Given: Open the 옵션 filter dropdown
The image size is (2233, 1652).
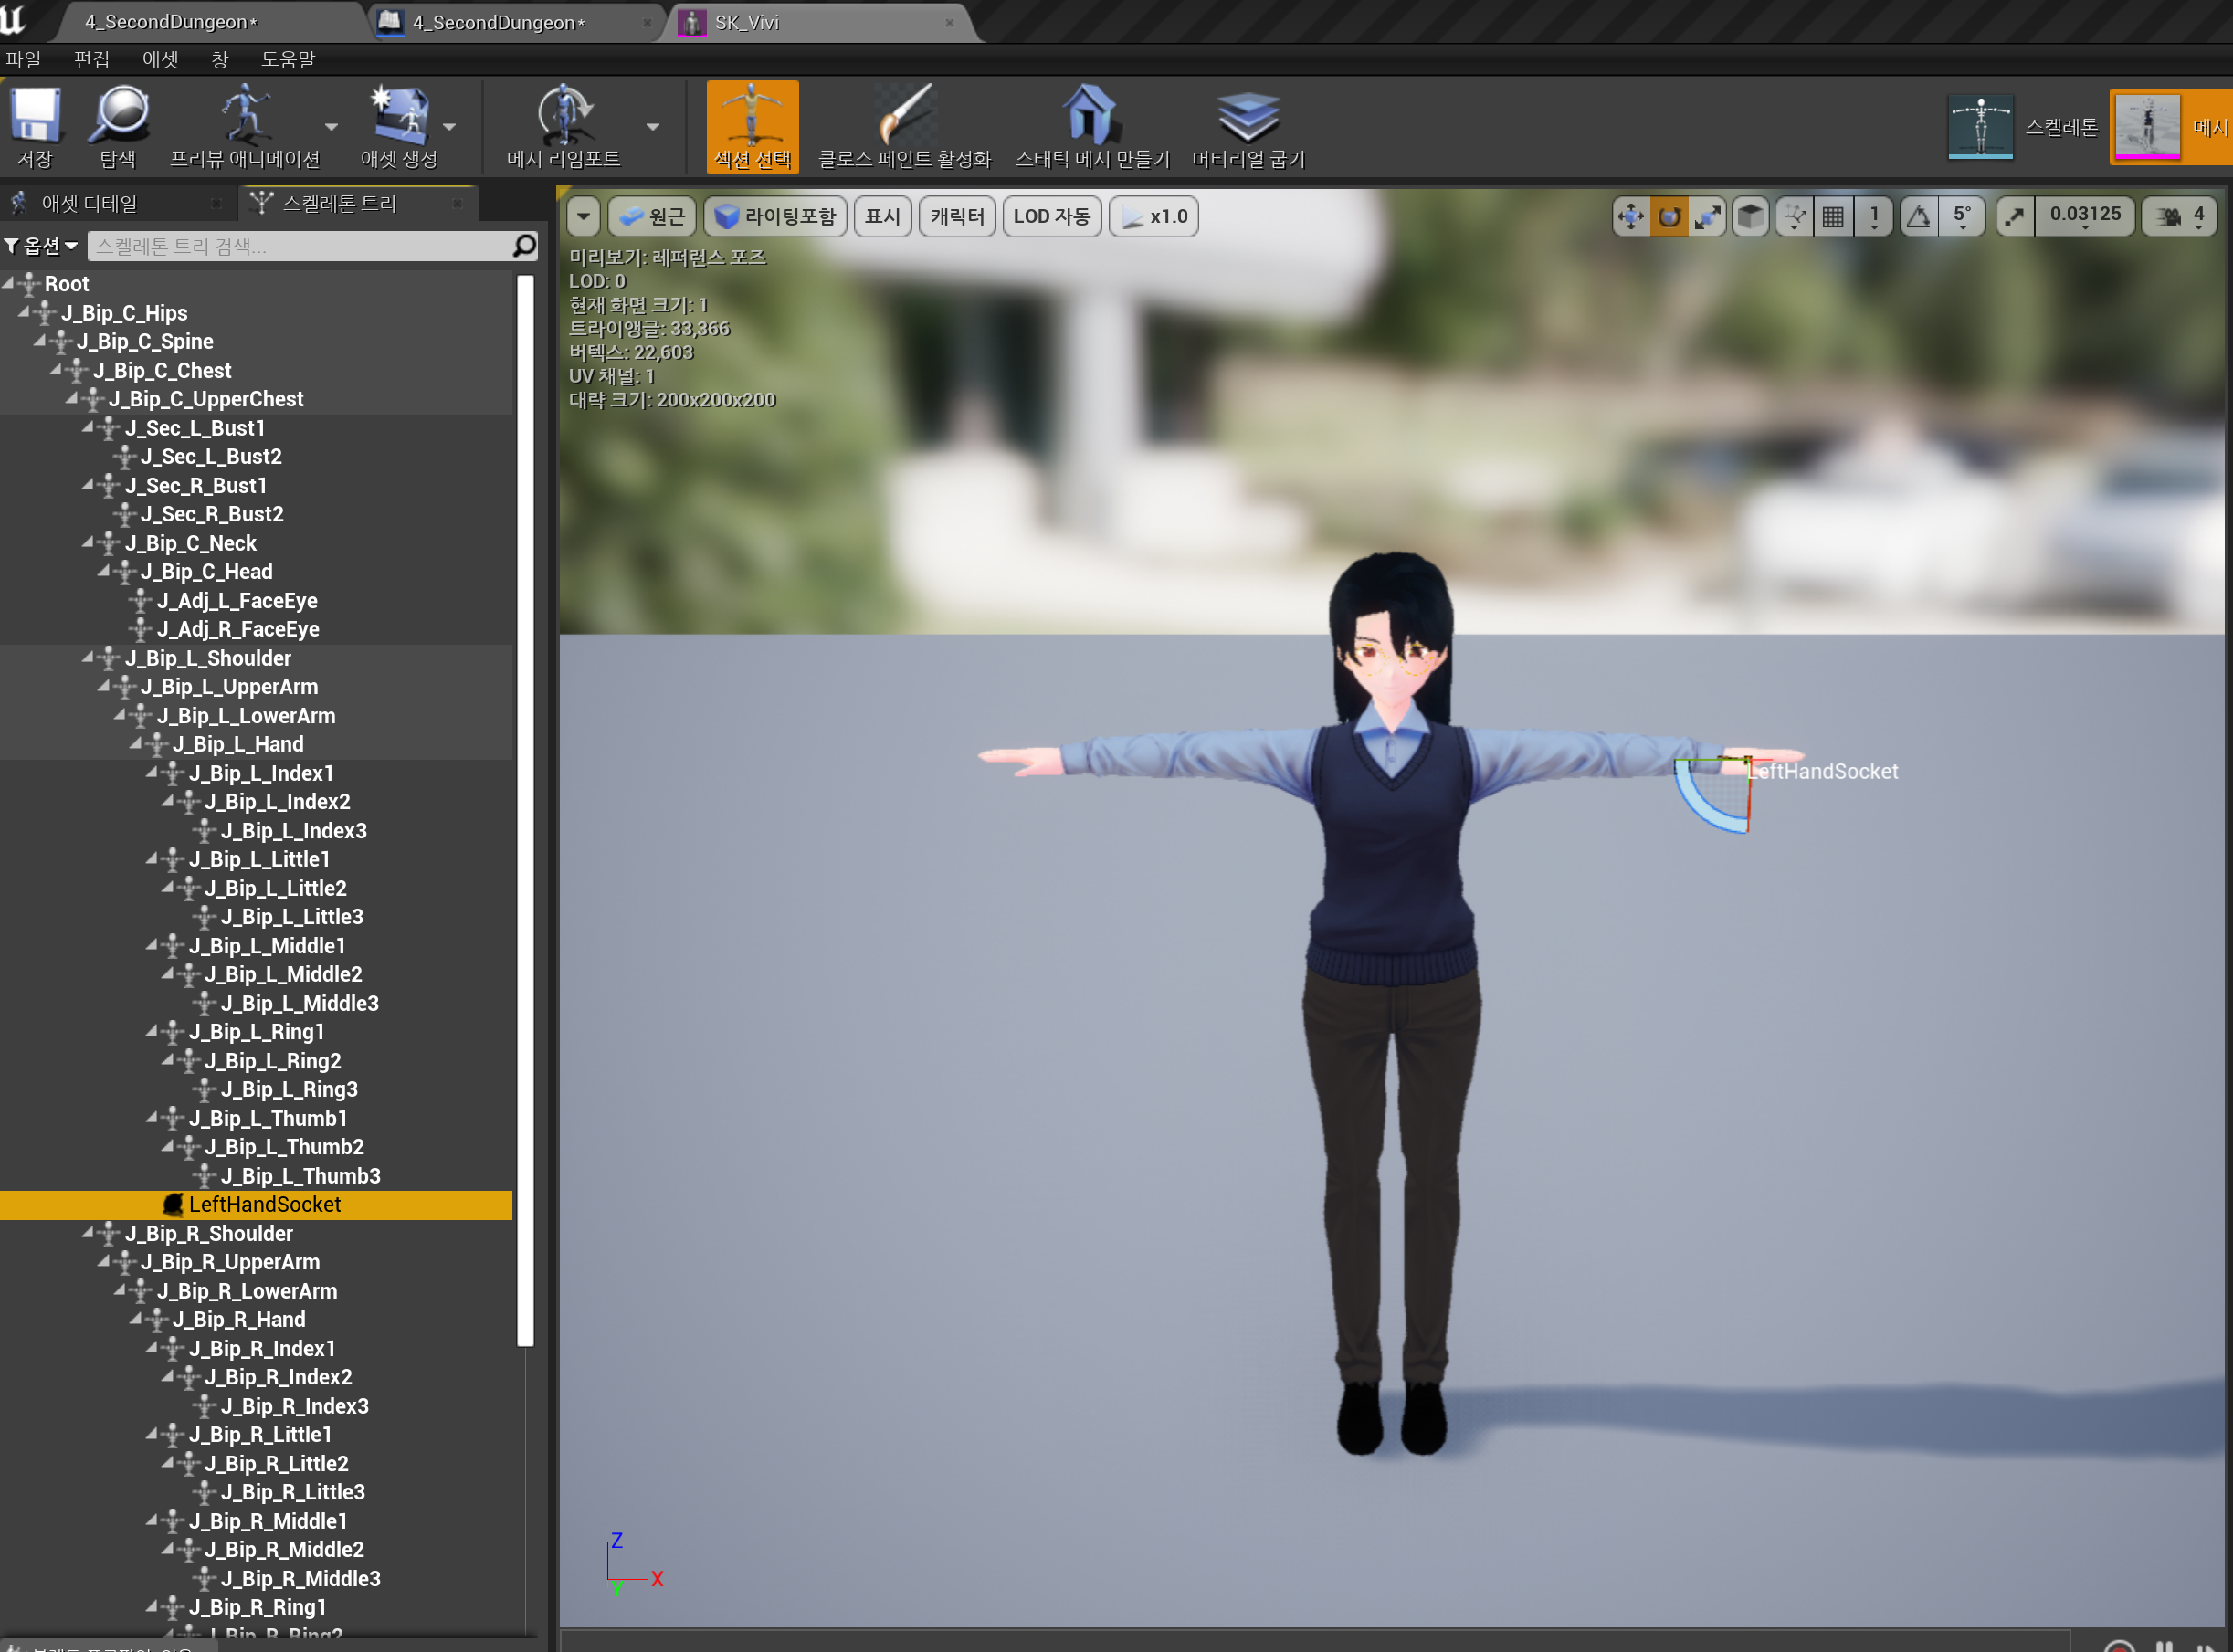Looking at the screenshot, I should (x=41, y=246).
